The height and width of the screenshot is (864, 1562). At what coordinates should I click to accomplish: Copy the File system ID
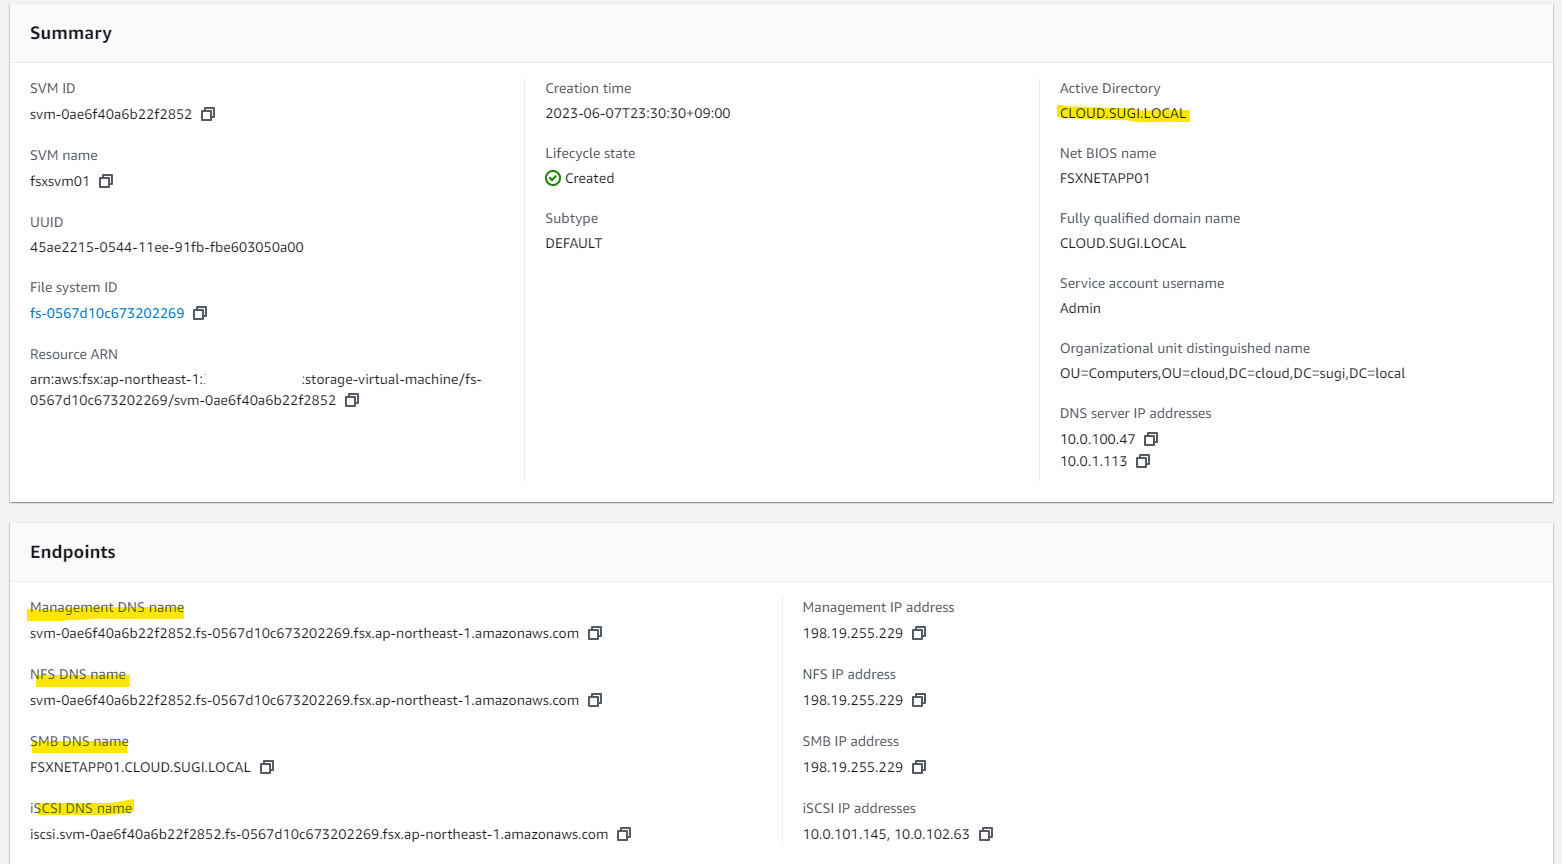[200, 313]
